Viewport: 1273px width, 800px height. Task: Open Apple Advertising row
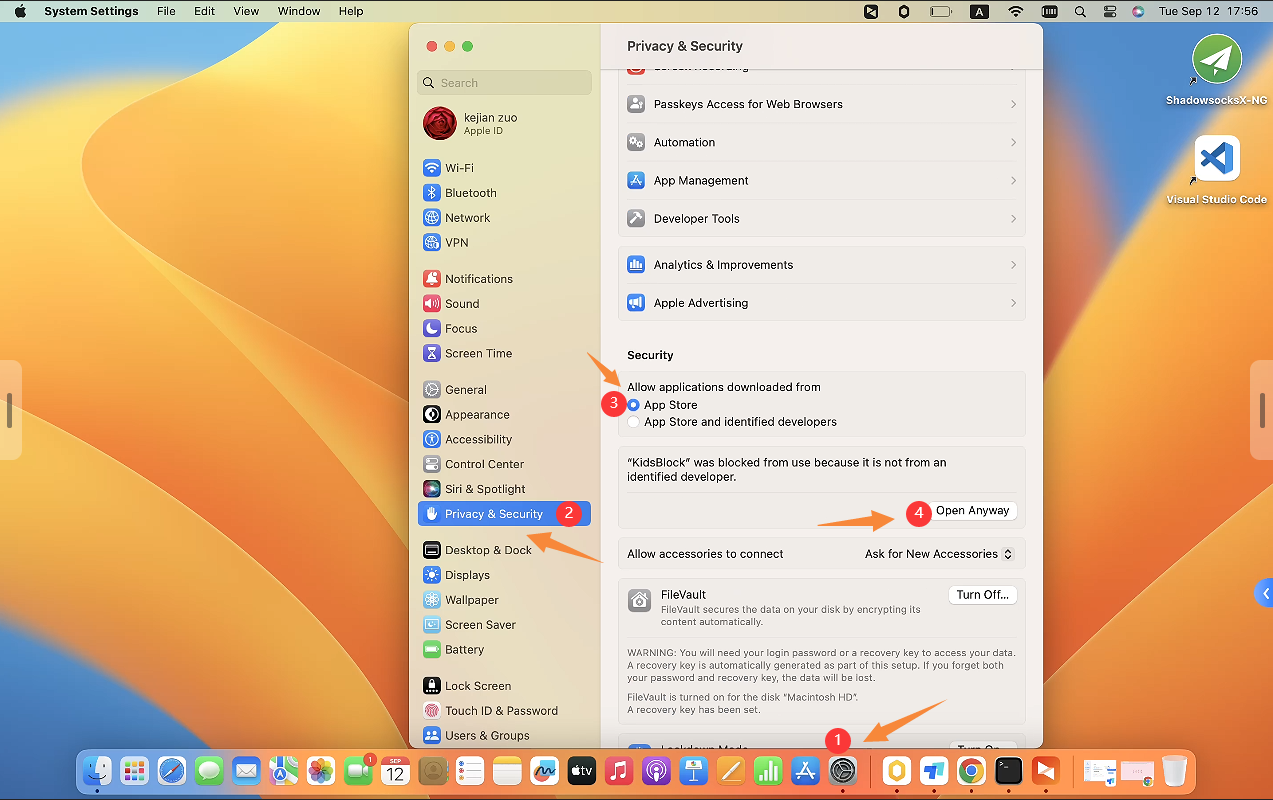tap(822, 303)
